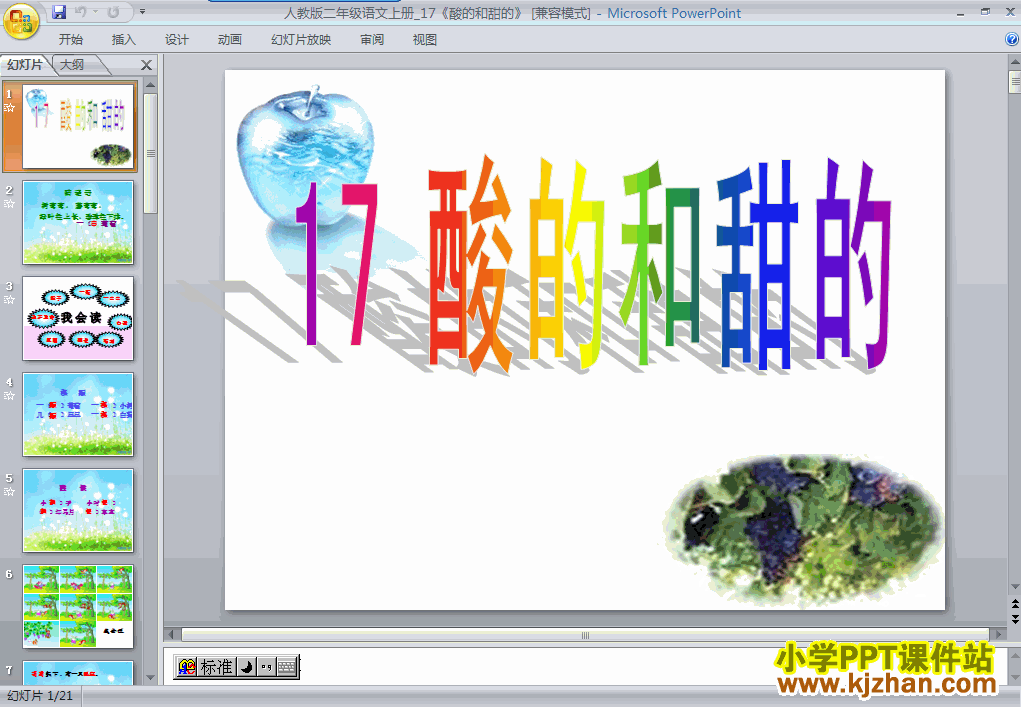Customize the Quick Access Toolbar dropdown
The height and width of the screenshot is (707, 1021).
pyautogui.click(x=142, y=12)
